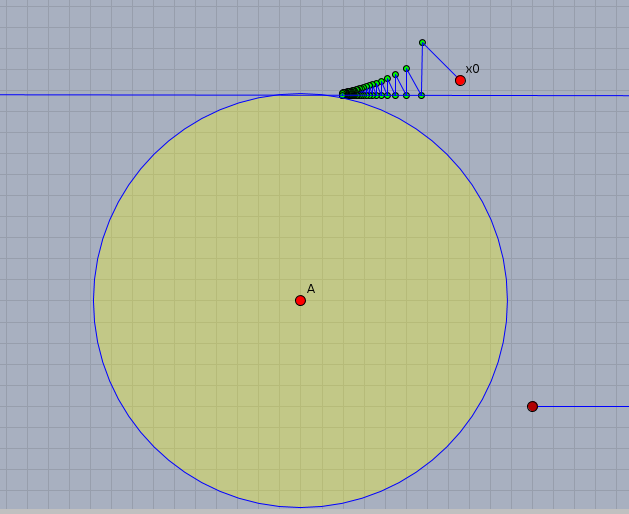Screen dimensions: 629x514
Task: Select the blue segment joining x0 to top green point
Action: click(441, 61)
